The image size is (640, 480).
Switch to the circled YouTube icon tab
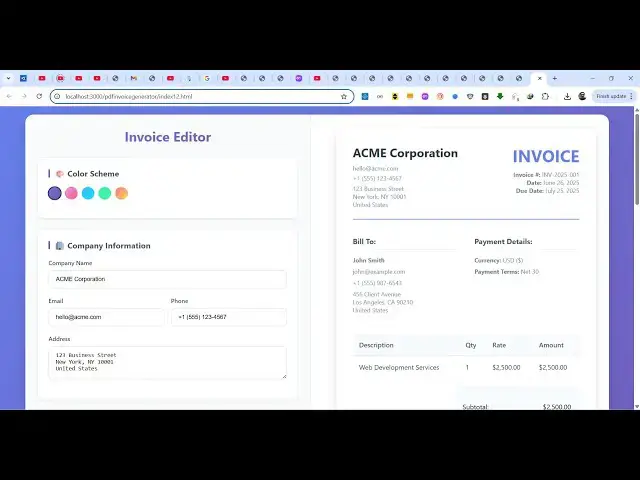(x=60, y=78)
